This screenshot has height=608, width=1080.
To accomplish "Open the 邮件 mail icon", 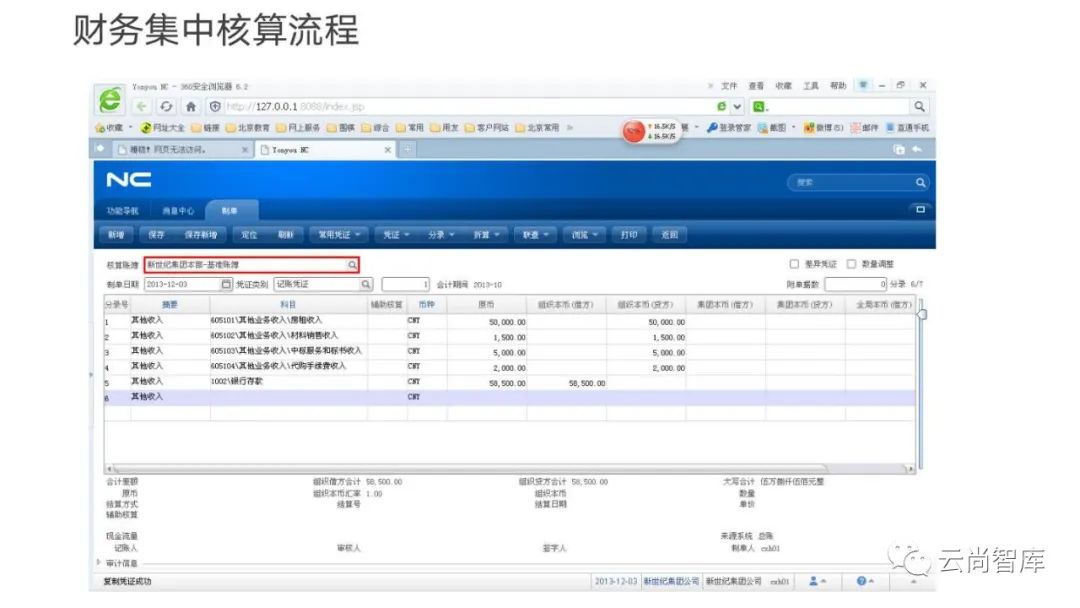I will pos(855,128).
